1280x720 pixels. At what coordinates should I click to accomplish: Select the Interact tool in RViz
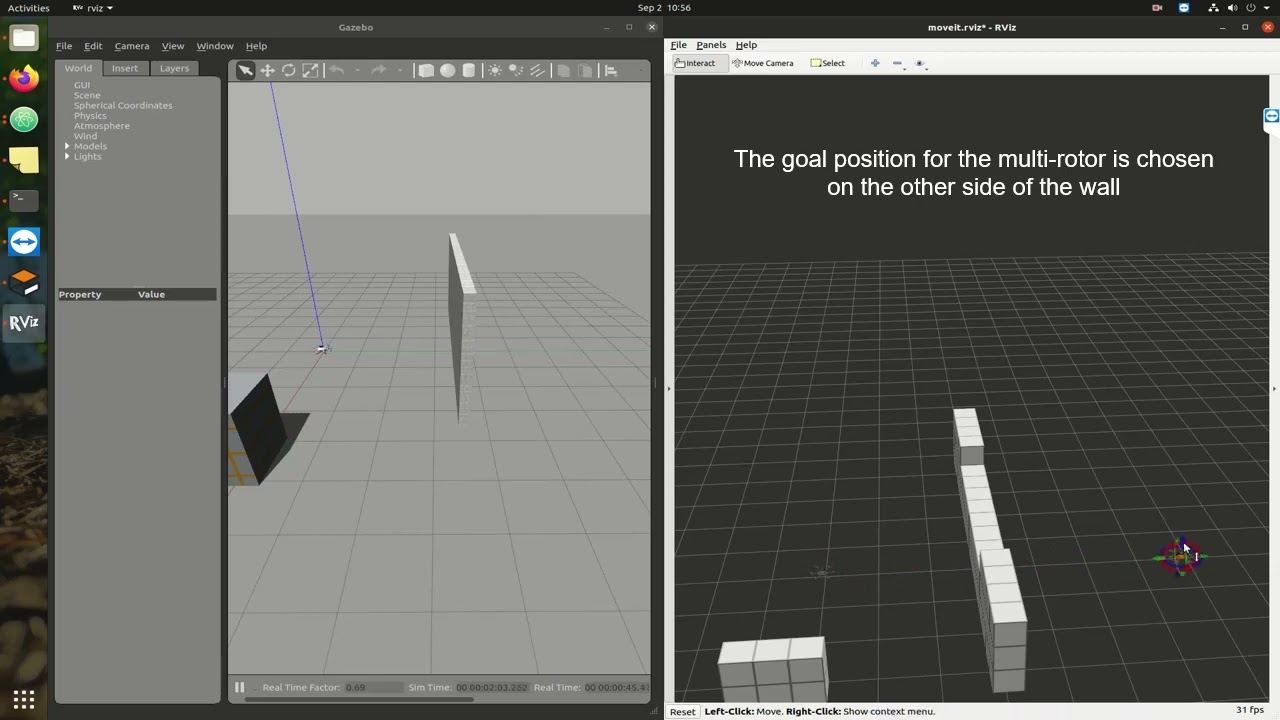pos(695,63)
